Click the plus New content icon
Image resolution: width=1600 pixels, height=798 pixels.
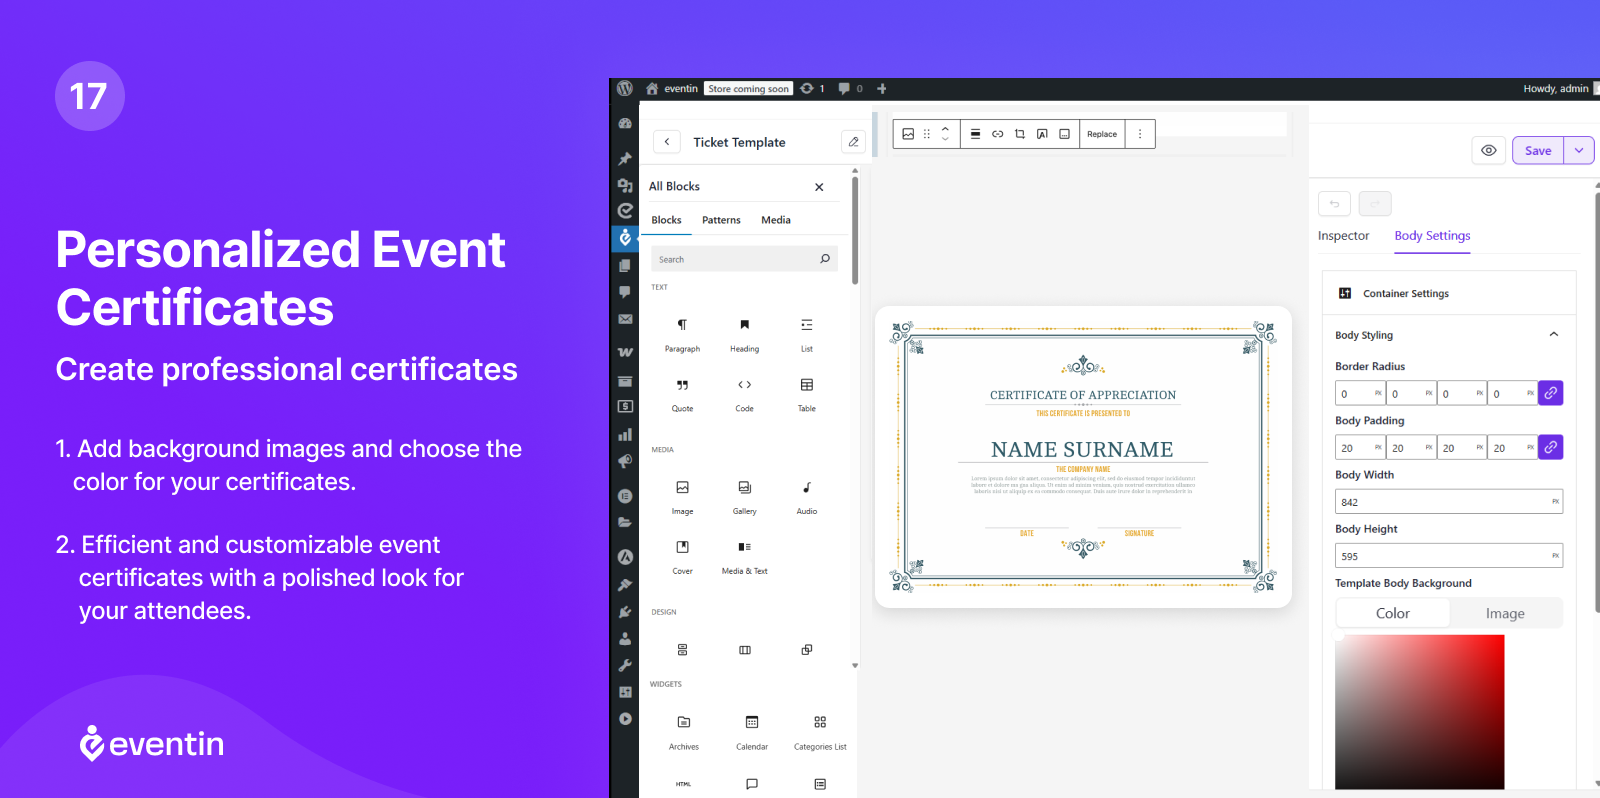coord(882,88)
